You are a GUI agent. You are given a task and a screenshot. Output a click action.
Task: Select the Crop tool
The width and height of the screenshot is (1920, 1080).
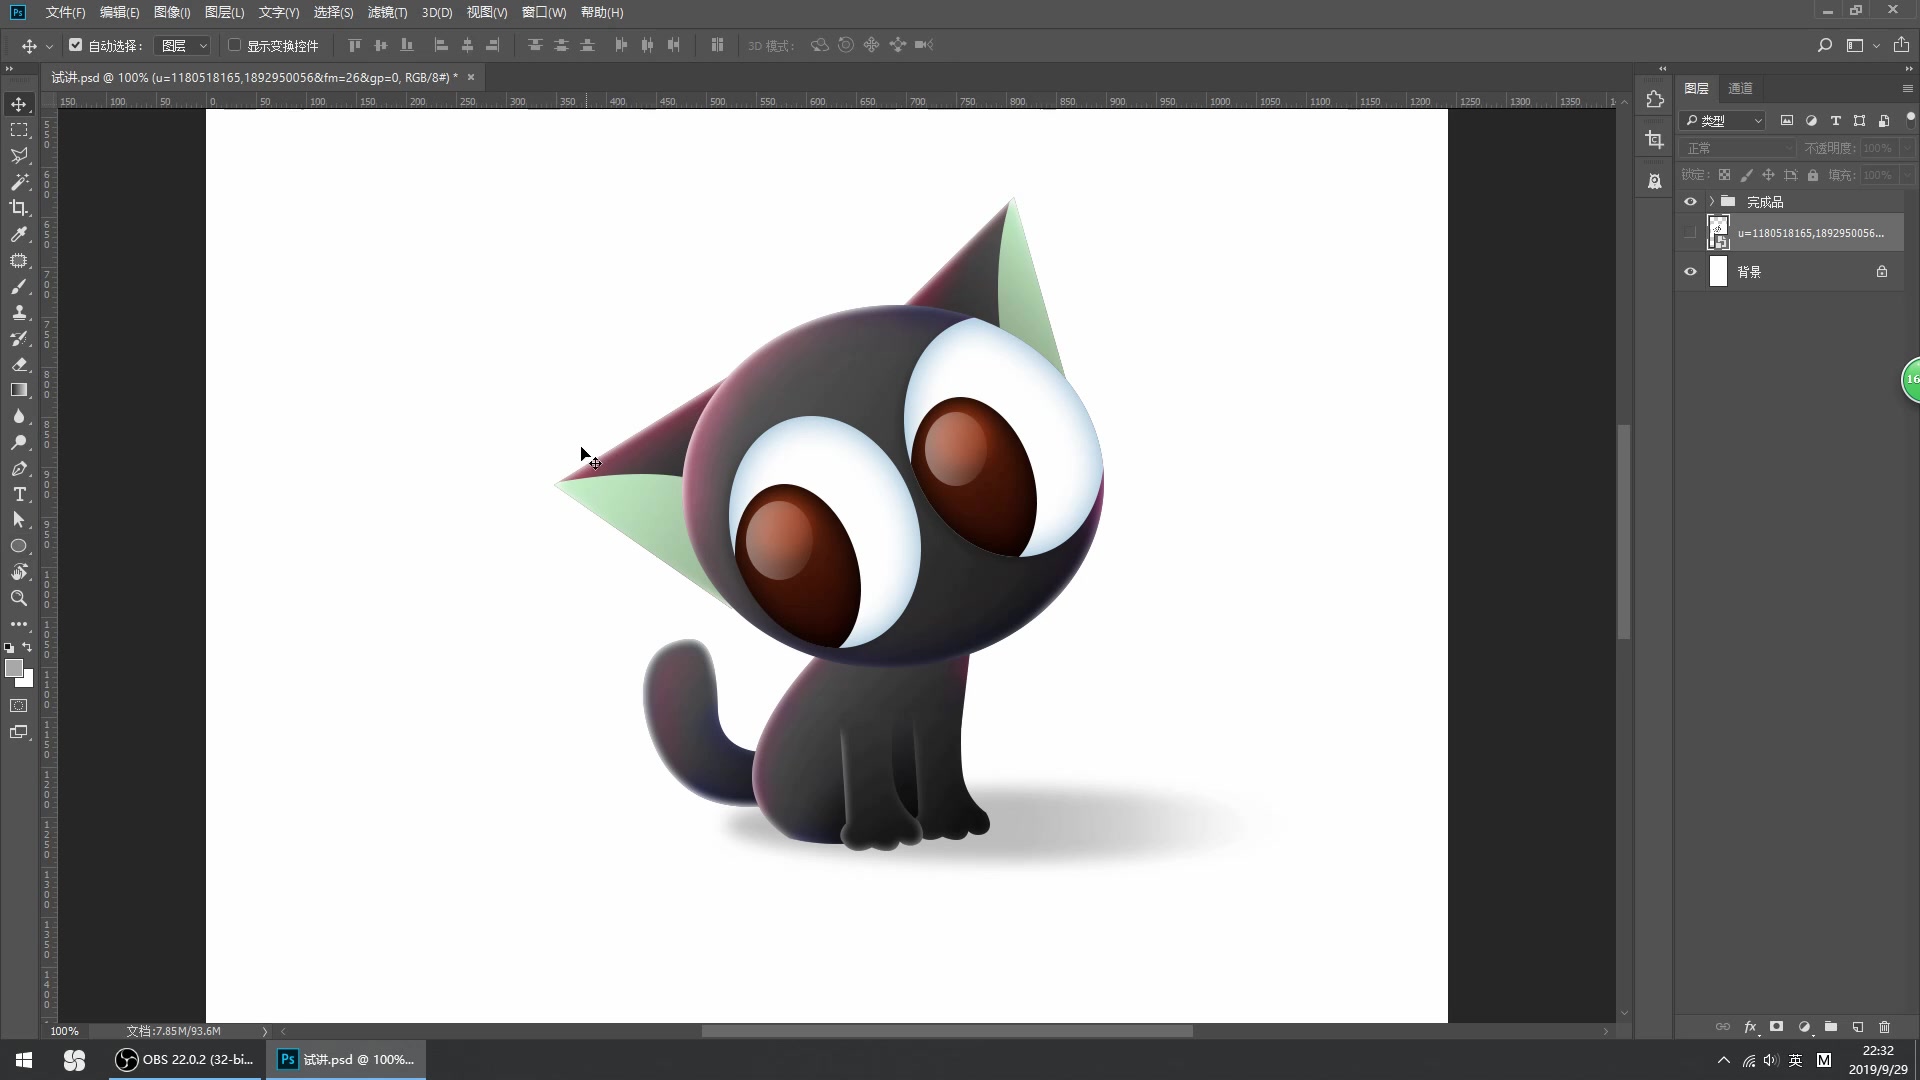[x=19, y=208]
